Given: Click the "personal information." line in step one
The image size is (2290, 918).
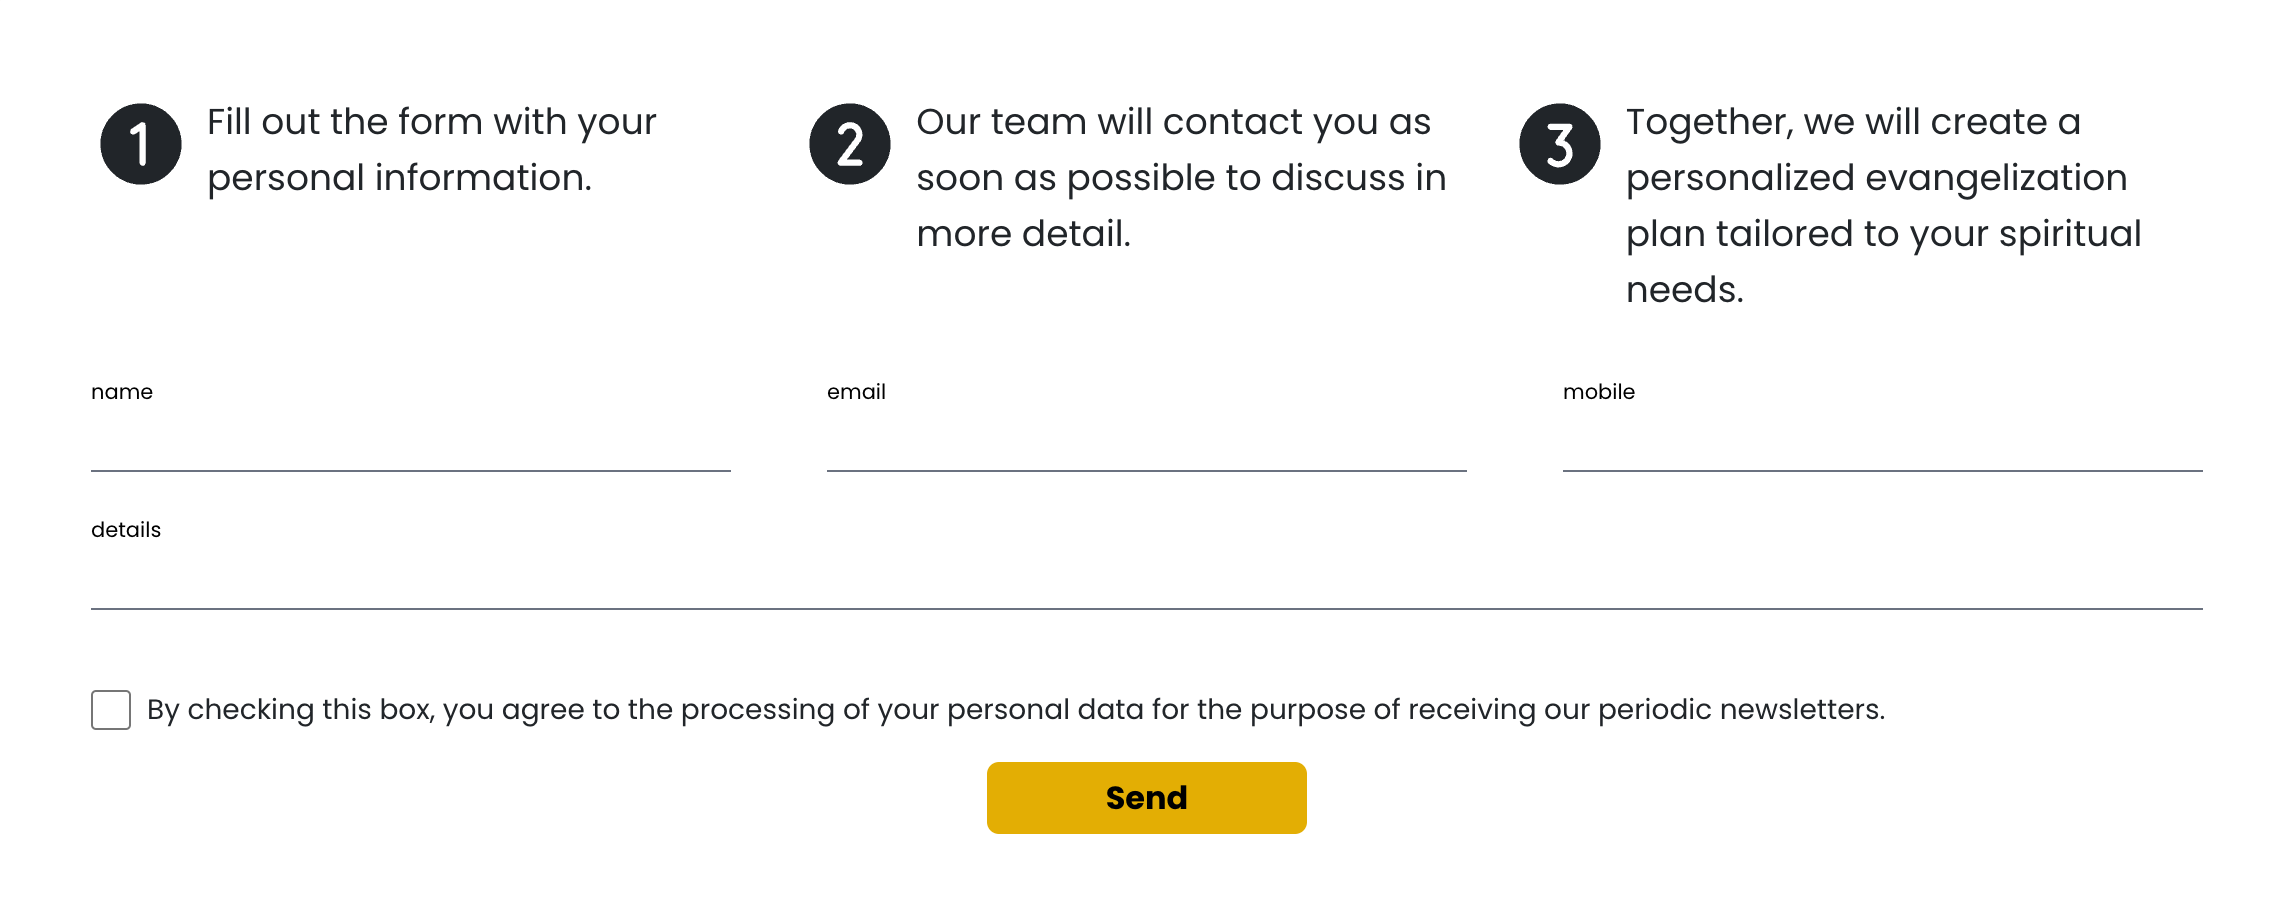Looking at the screenshot, I should click(x=399, y=178).
